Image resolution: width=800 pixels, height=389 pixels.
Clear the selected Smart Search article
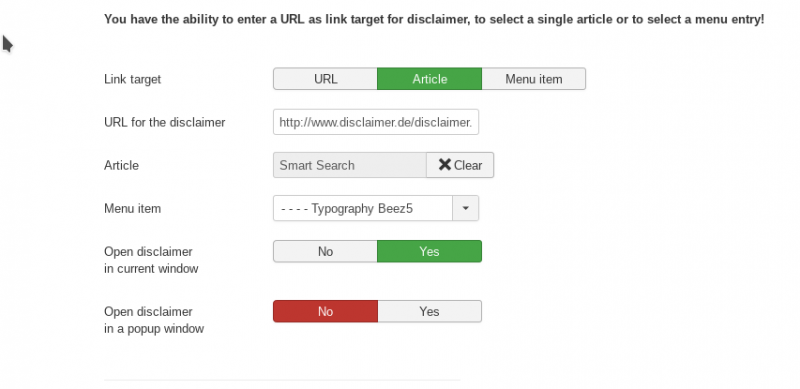coord(460,165)
